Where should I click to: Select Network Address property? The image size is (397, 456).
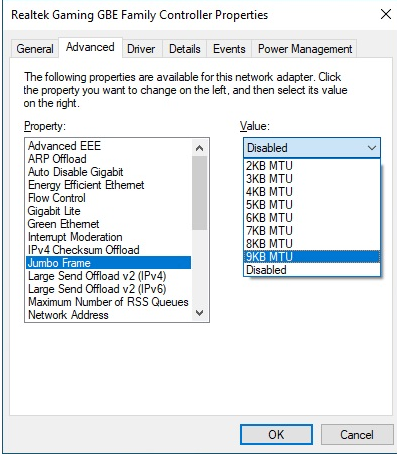tap(108, 315)
